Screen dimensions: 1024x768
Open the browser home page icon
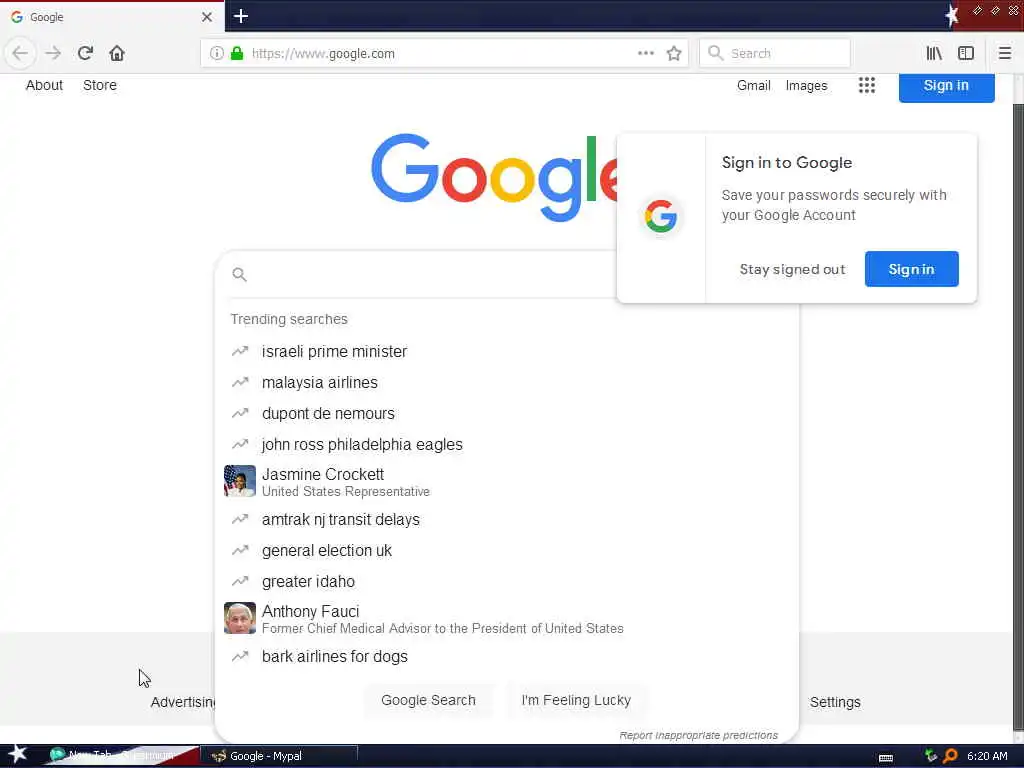[117, 53]
